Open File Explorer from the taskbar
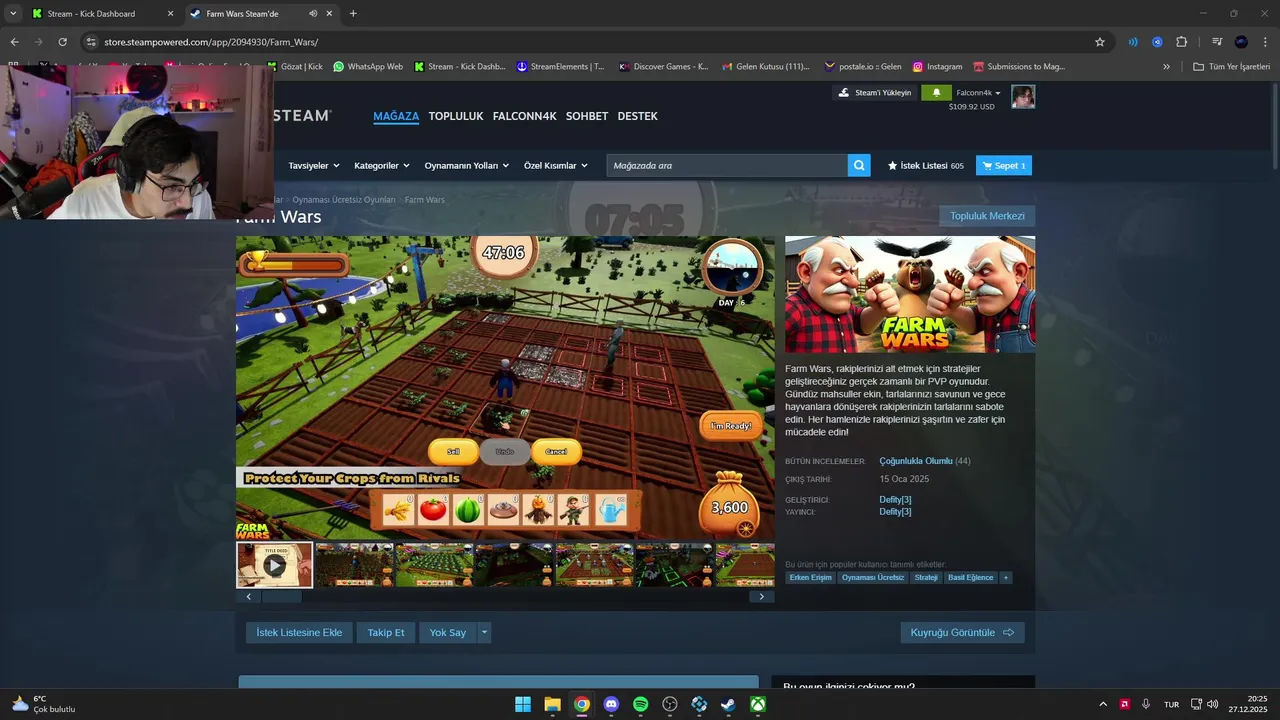 coord(552,704)
